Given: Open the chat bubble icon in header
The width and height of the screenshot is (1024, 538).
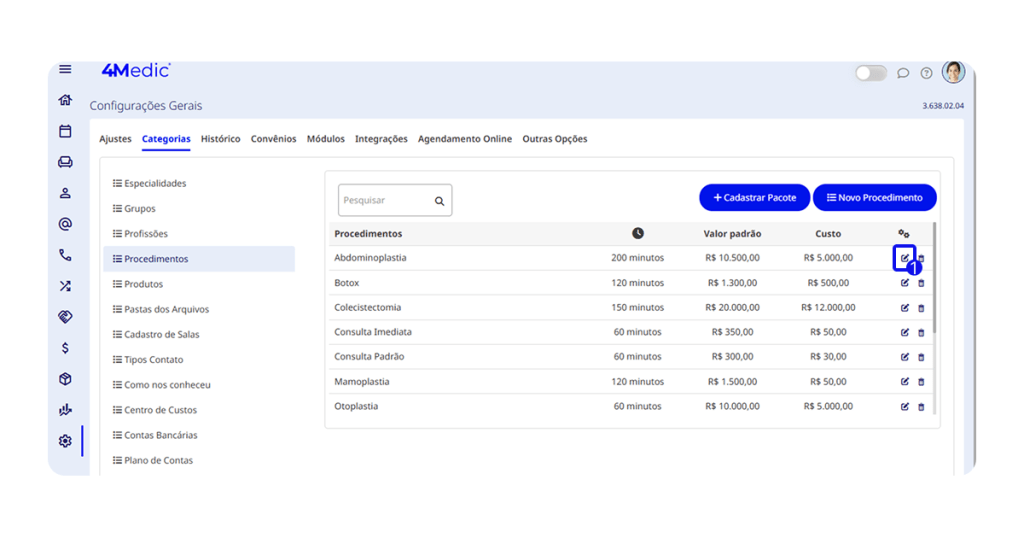Looking at the screenshot, I should (x=903, y=73).
